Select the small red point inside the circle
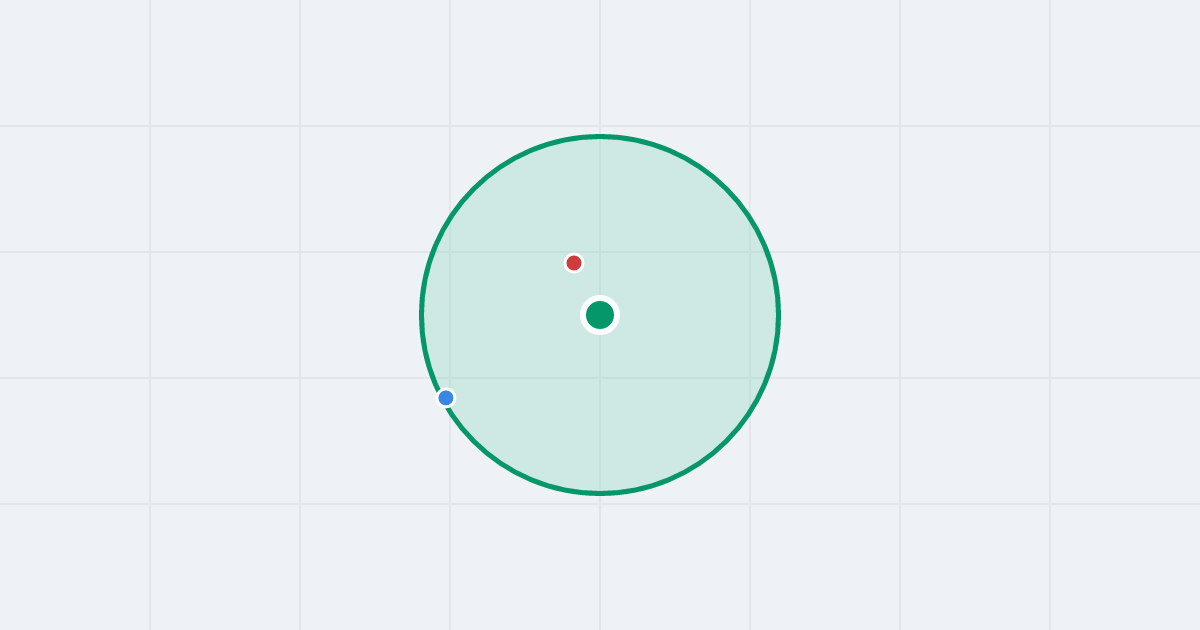Viewport: 1200px width, 630px height. point(574,263)
